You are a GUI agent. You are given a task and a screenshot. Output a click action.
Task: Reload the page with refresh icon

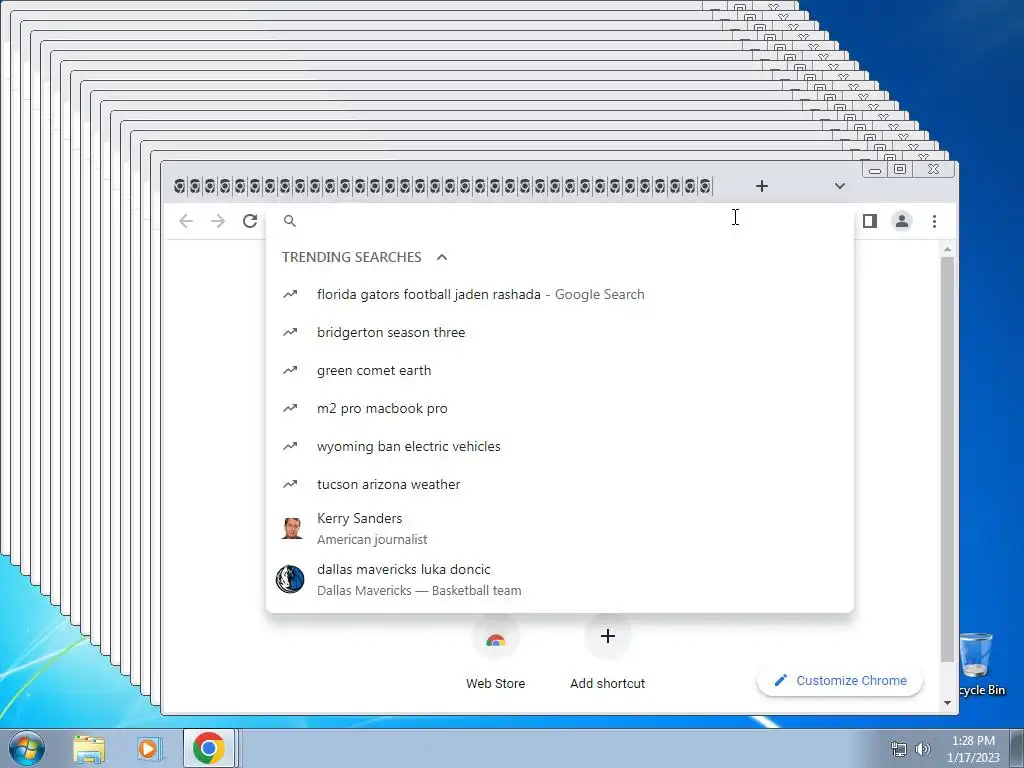click(x=250, y=221)
